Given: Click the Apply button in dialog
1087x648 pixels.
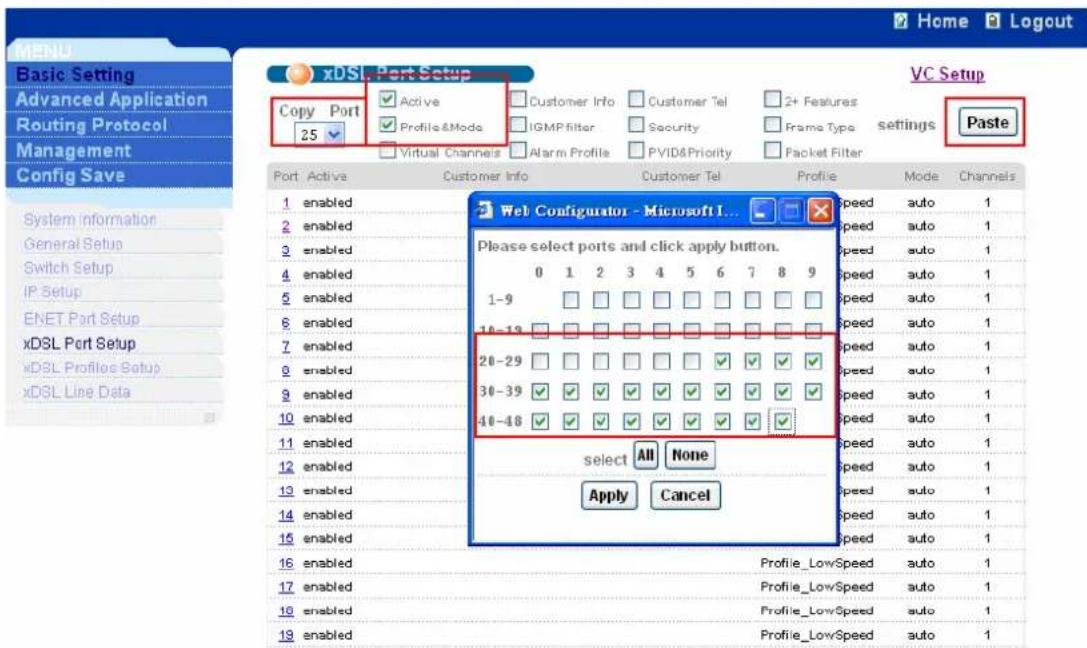Looking at the screenshot, I should (609, 496).
